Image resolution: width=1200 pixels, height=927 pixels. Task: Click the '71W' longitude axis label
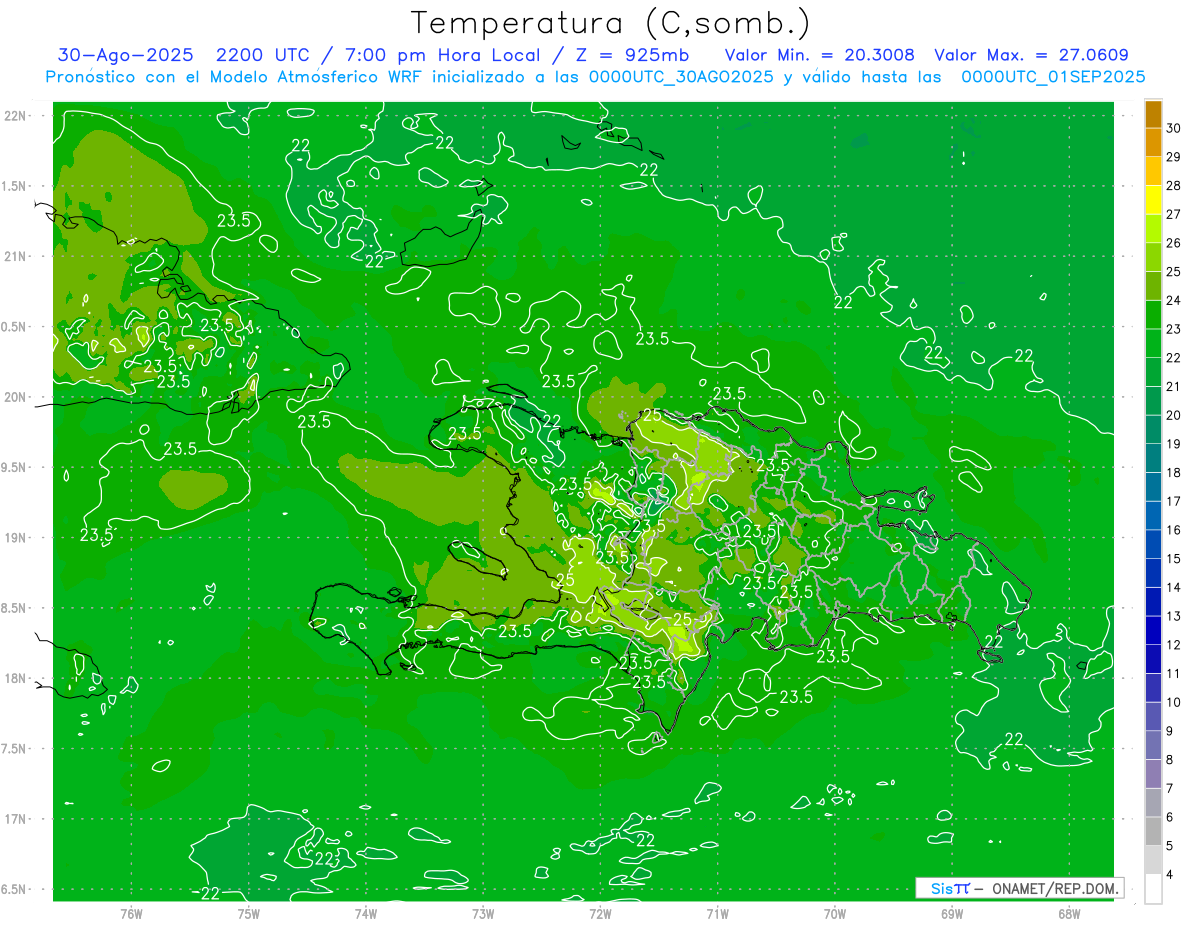tap(717, 913)
